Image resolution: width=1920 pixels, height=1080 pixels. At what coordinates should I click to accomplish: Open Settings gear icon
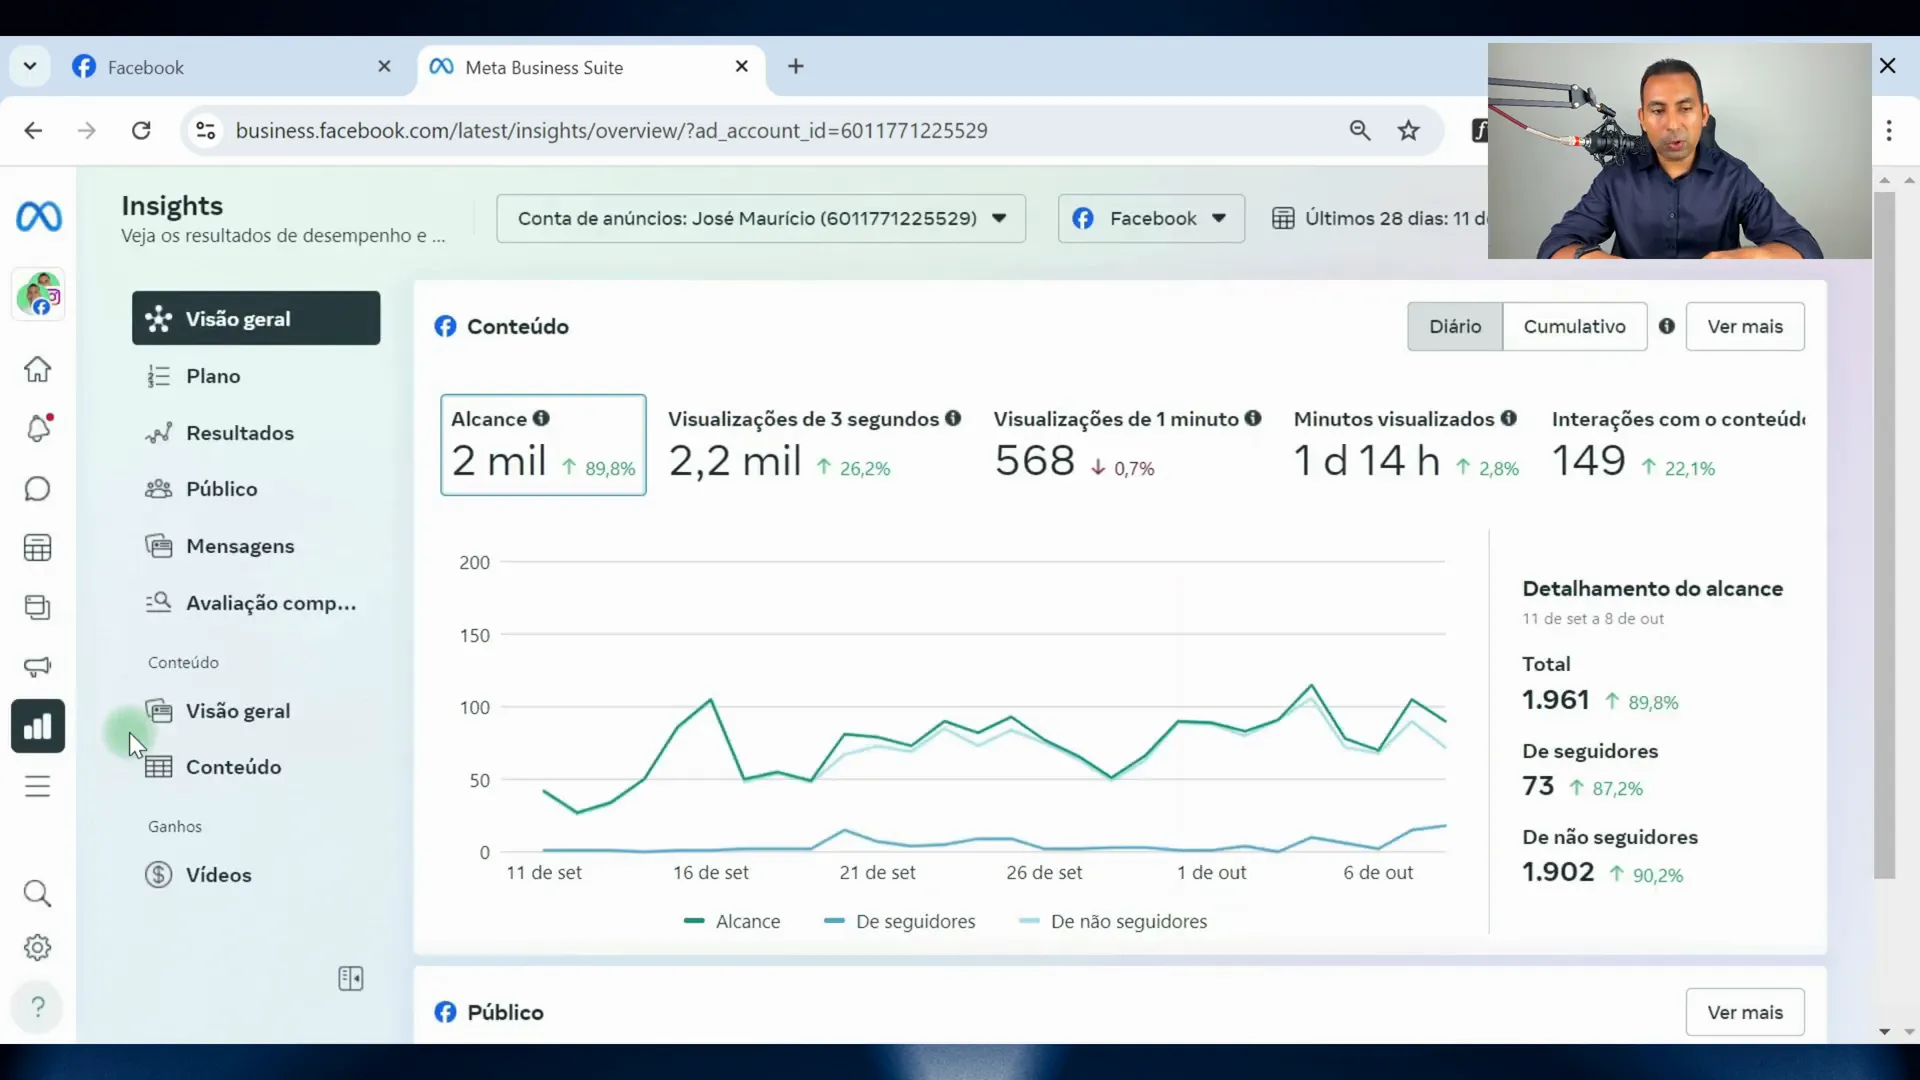pyautogui.click(x=38, y=947)
